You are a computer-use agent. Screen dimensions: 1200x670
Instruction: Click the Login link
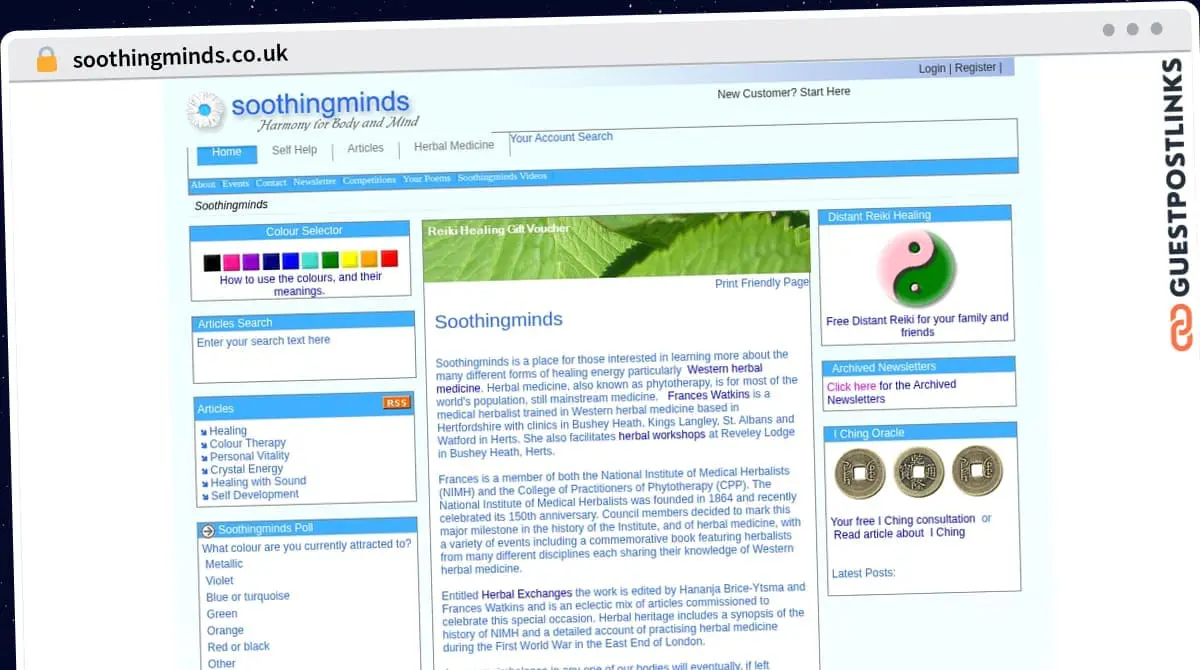[932, 69]
